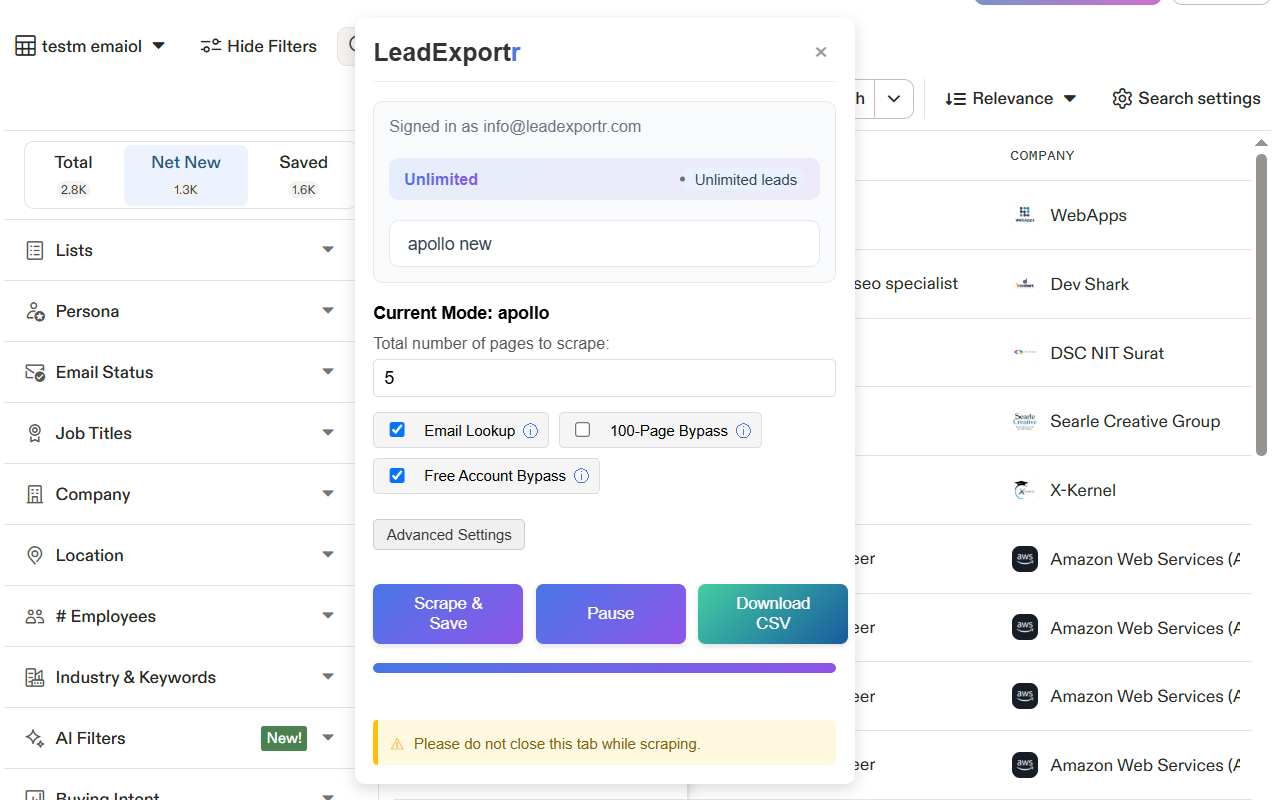Focus the total pages to scrape field

pos(604,378)
